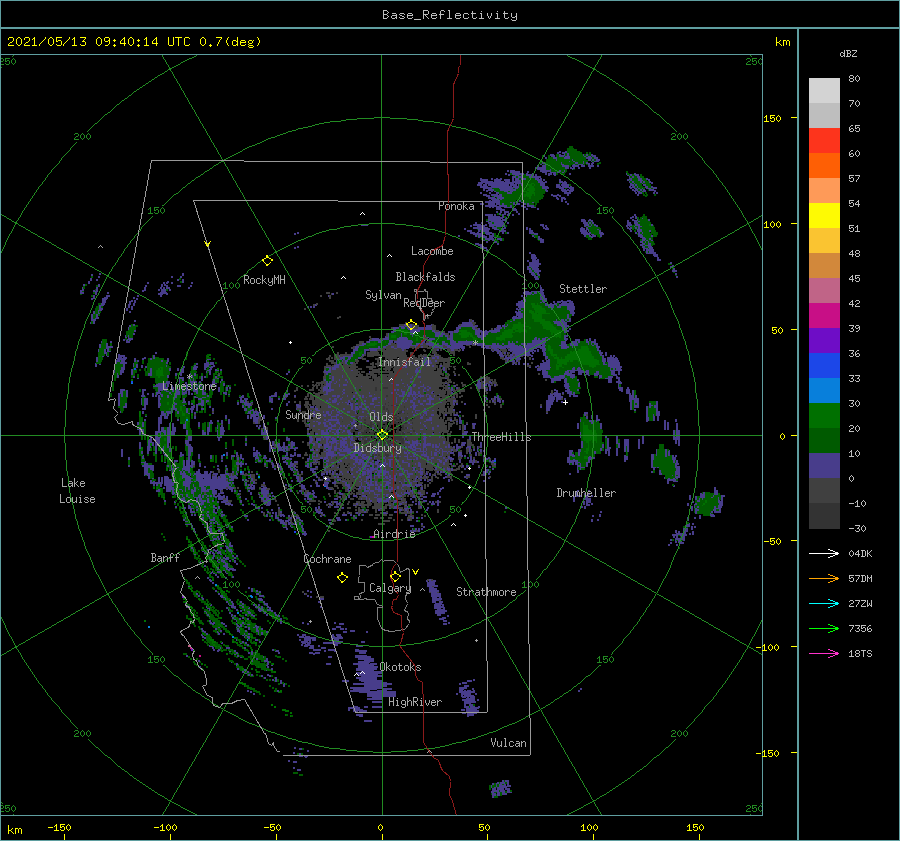Click the cyan 27ZW arrow legend icon
This screenshot has width=900, height=841.
coord(824,603)
